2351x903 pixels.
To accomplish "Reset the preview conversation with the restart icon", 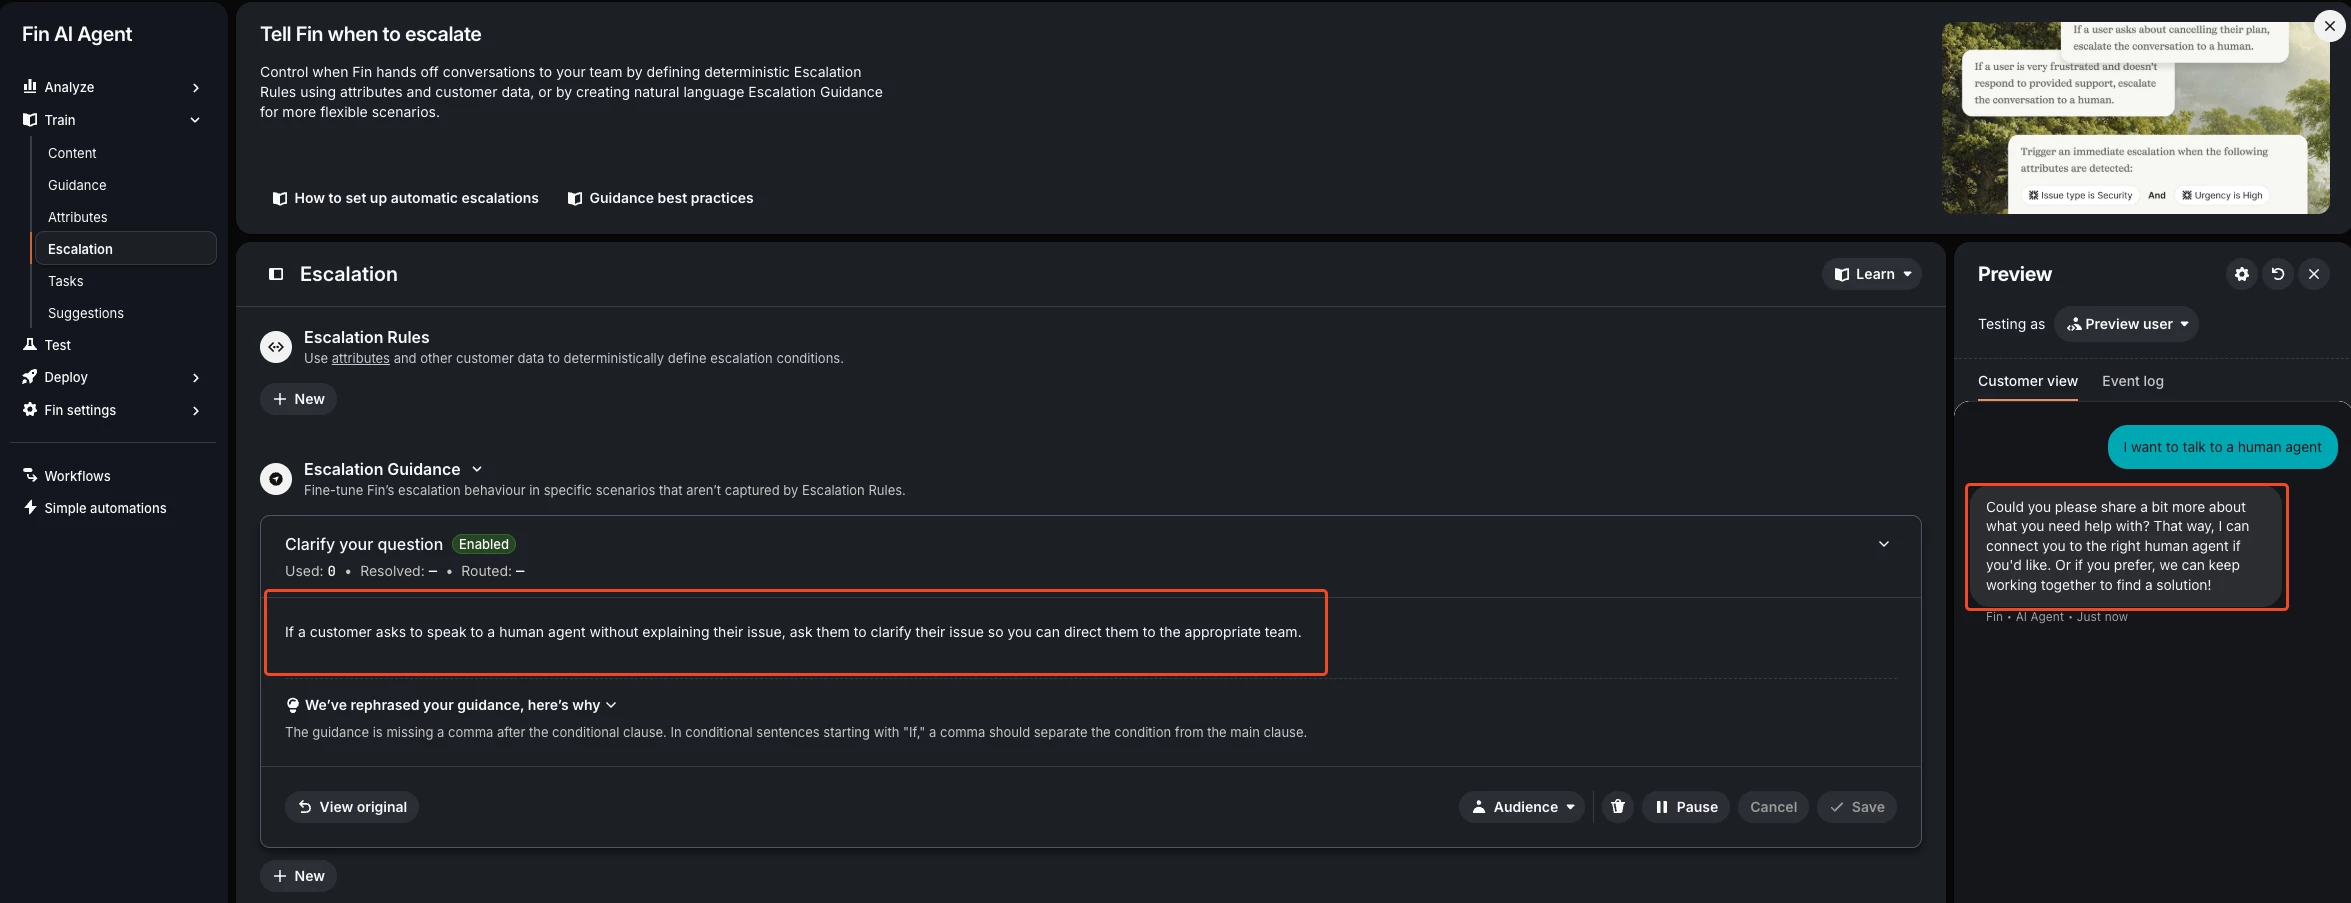I will [x=2278, y=274].
